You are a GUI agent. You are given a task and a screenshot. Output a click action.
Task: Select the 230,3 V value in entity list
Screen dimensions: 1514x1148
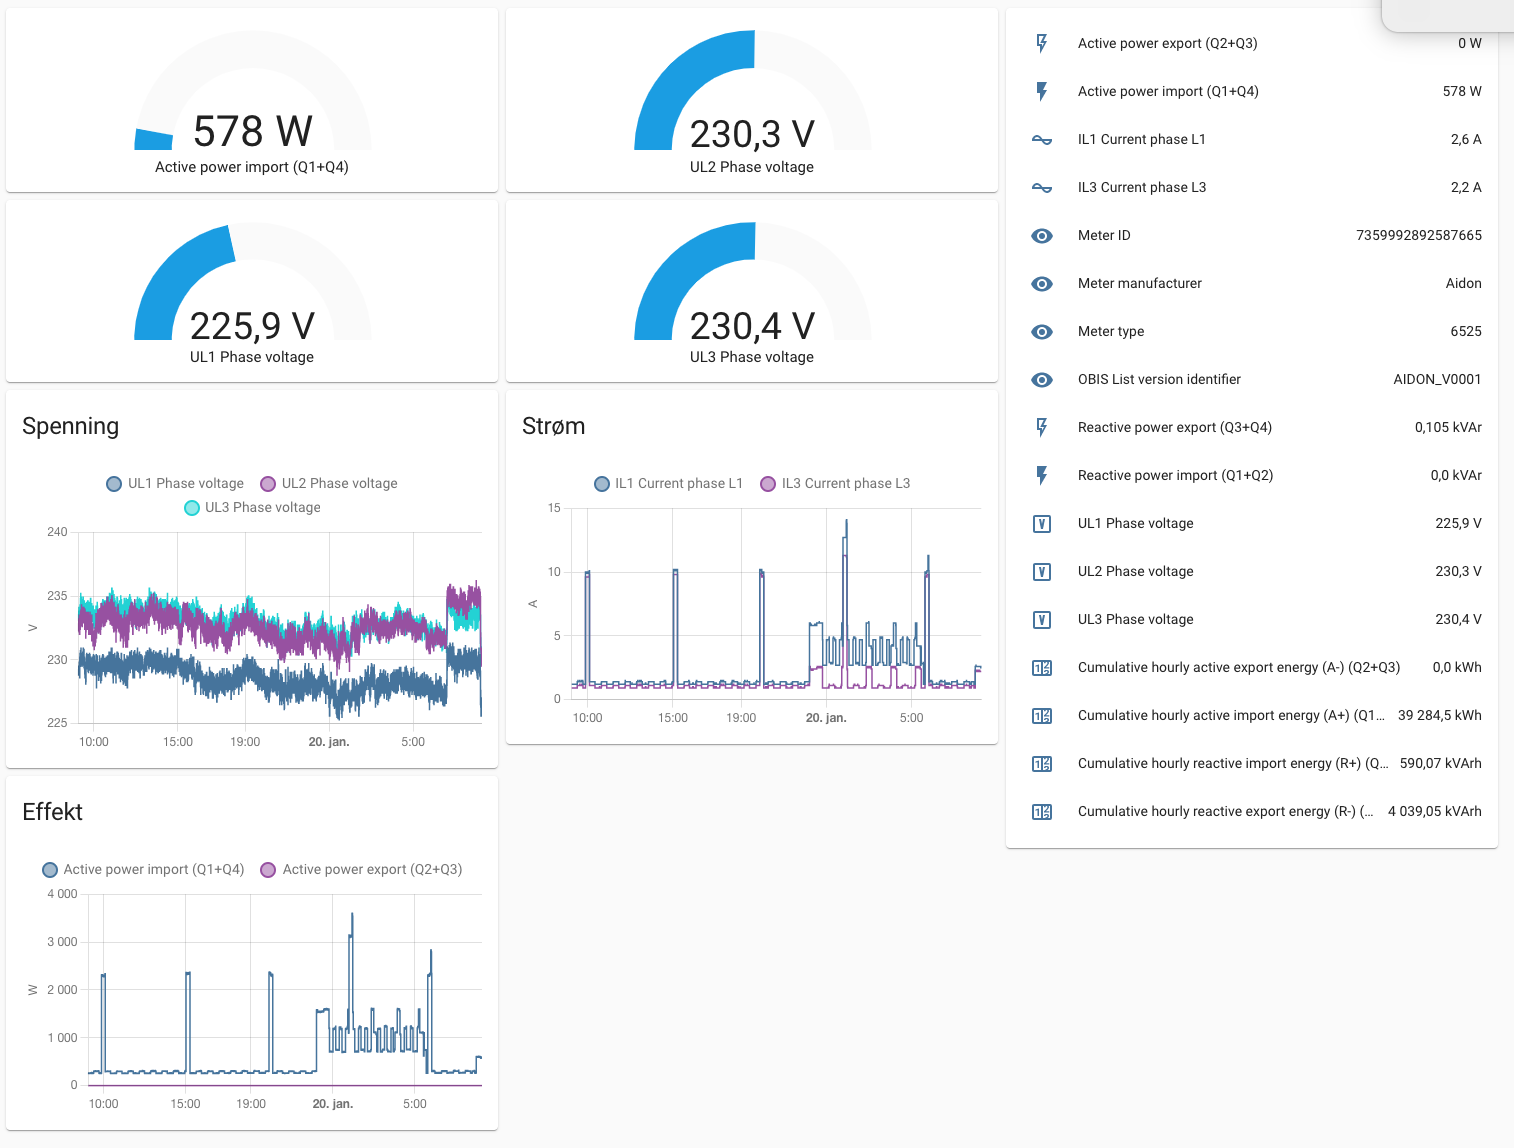pyautogui.click(x=1458, y=571)
